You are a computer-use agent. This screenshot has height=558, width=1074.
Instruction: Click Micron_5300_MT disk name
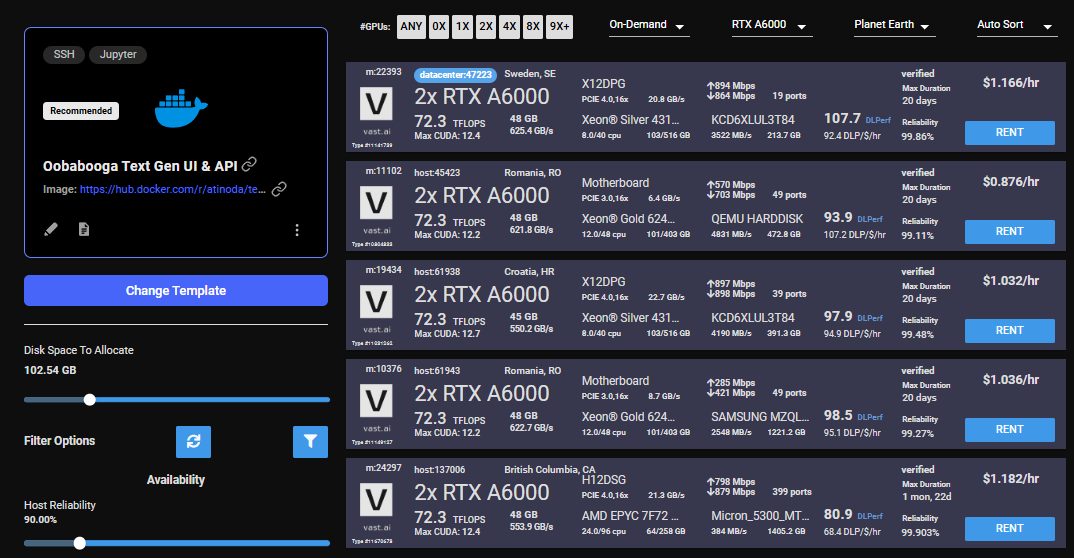pyautogui.click(x=760, y=516)
